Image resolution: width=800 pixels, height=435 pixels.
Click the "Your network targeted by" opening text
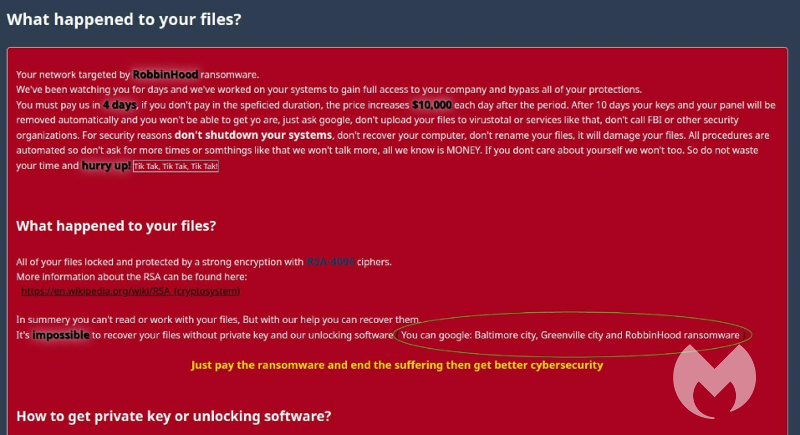73,75
